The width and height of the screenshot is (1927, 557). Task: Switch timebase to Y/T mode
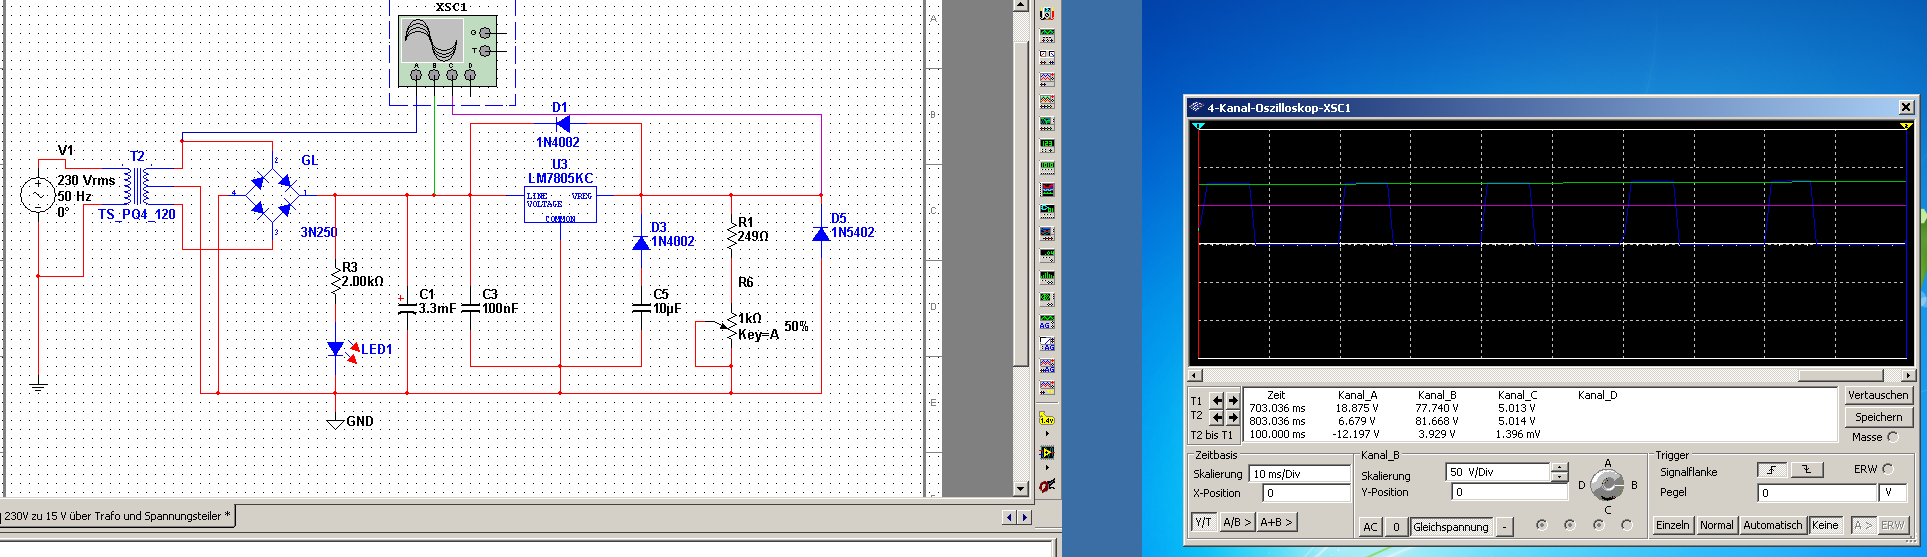click(1203, 522)
